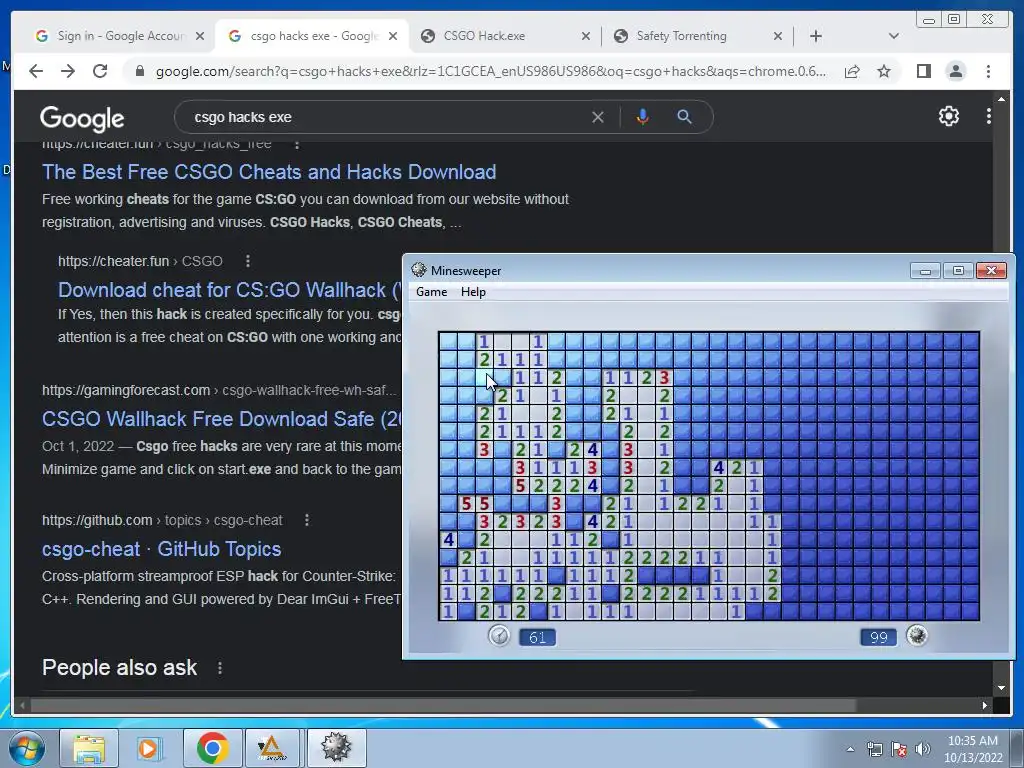This screenshot has height=768, width=1024.
Task: Click the address bar URL field
Action: [490, 71]
